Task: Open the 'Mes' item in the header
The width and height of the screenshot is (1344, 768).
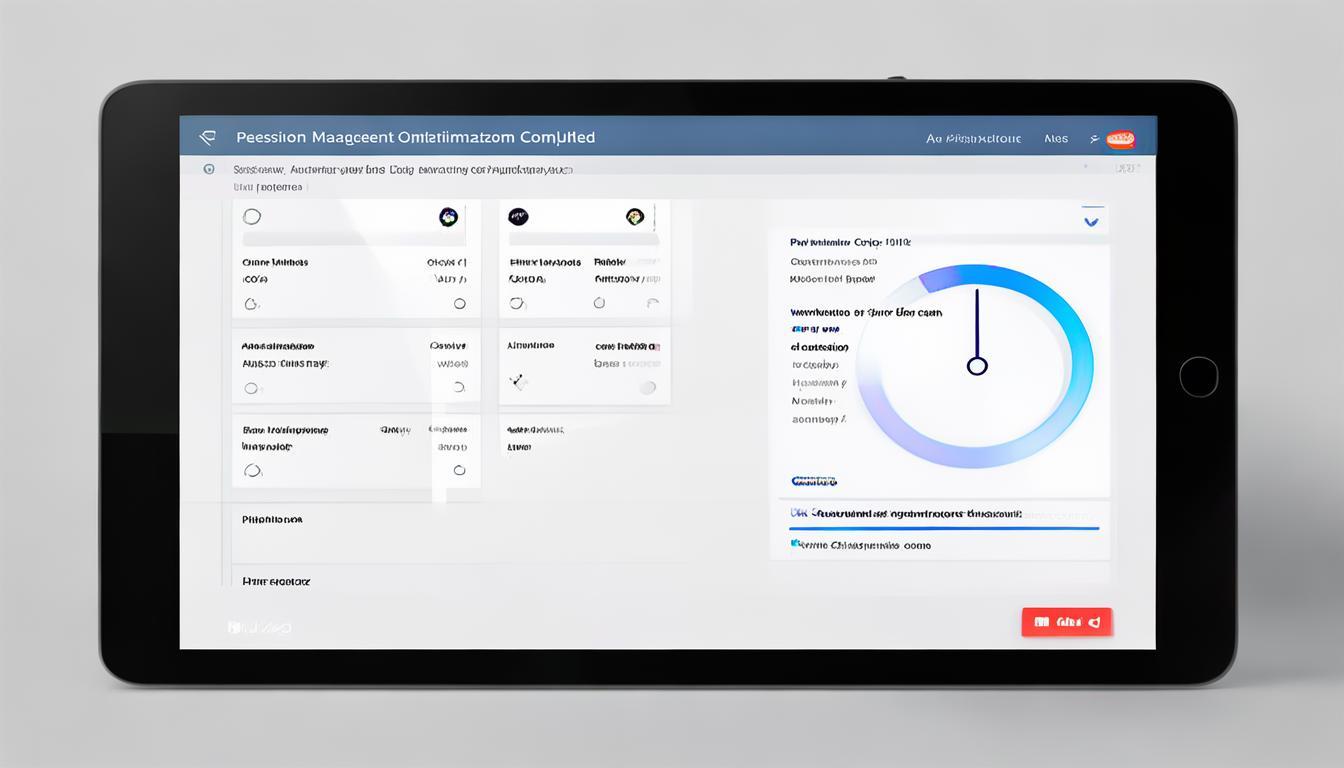Action: [x=1056, y=139]
